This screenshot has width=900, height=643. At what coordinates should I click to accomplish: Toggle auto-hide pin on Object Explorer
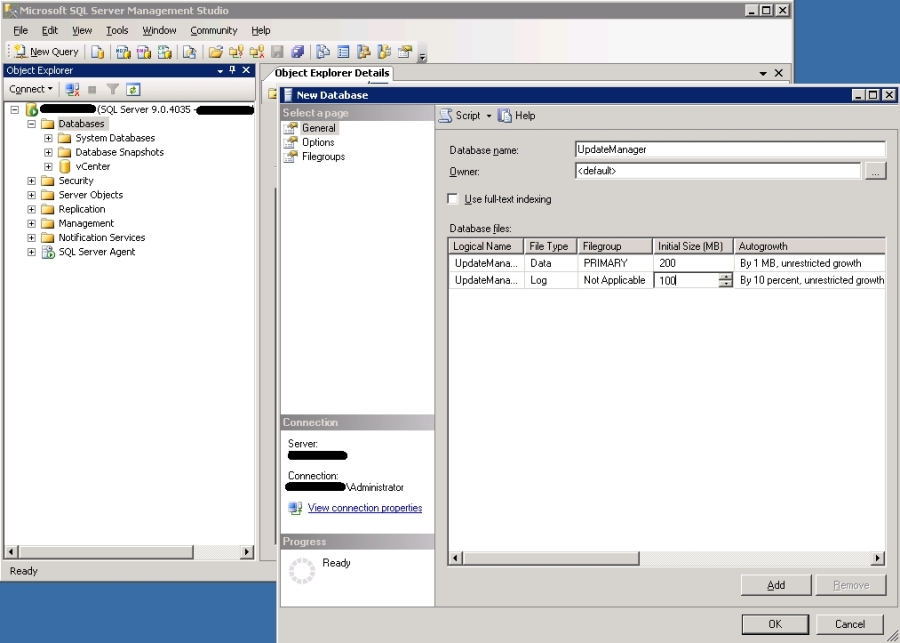click(x=232, y=70)
